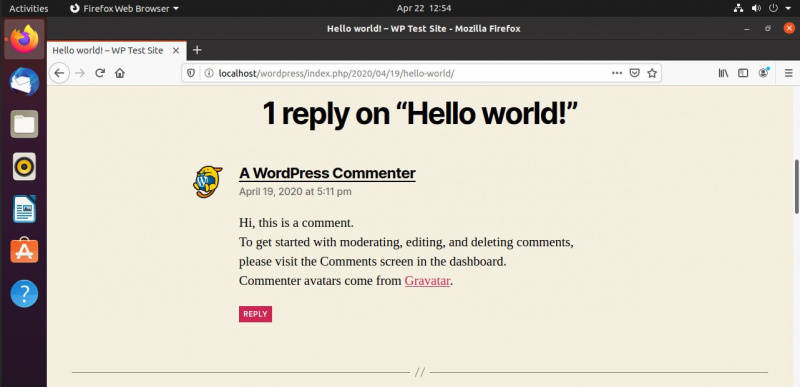The width and height of the screenshot is (800, 387).
Task: Close the Hello world! tab
Action: point(176,50)
